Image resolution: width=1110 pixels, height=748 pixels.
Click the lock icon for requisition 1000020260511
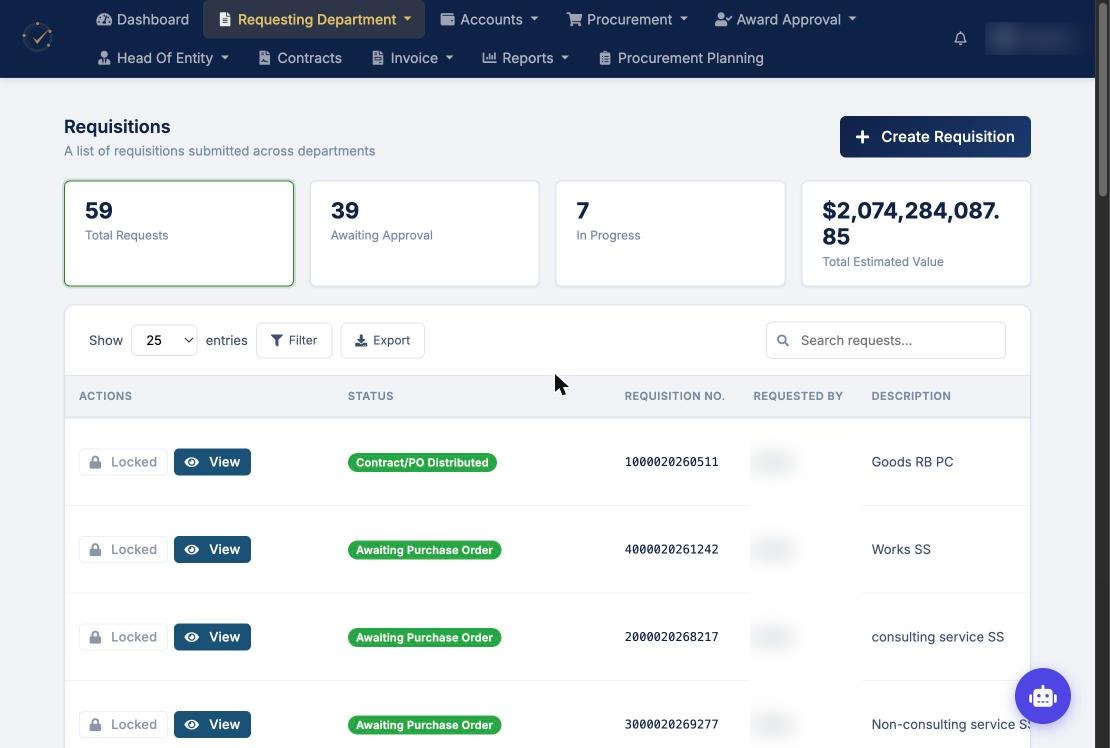[x=95, y=462]
